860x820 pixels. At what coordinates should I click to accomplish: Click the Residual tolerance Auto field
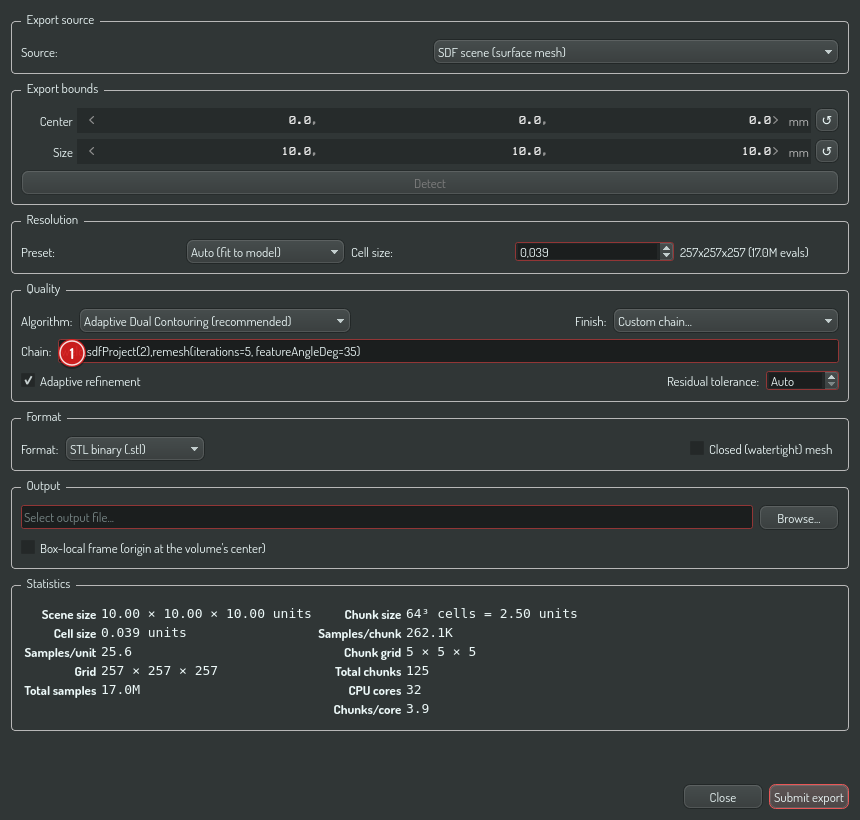click(796, 381)
